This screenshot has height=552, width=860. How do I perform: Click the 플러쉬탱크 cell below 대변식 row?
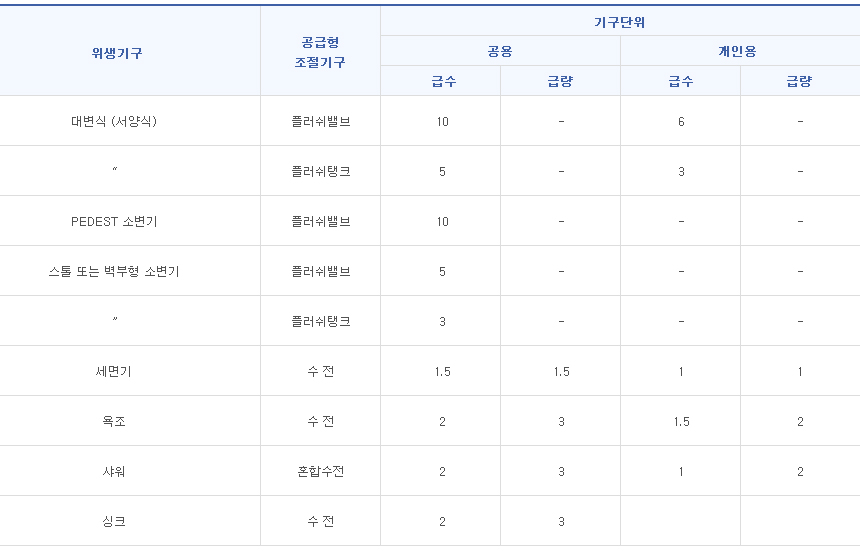[320, 172]
